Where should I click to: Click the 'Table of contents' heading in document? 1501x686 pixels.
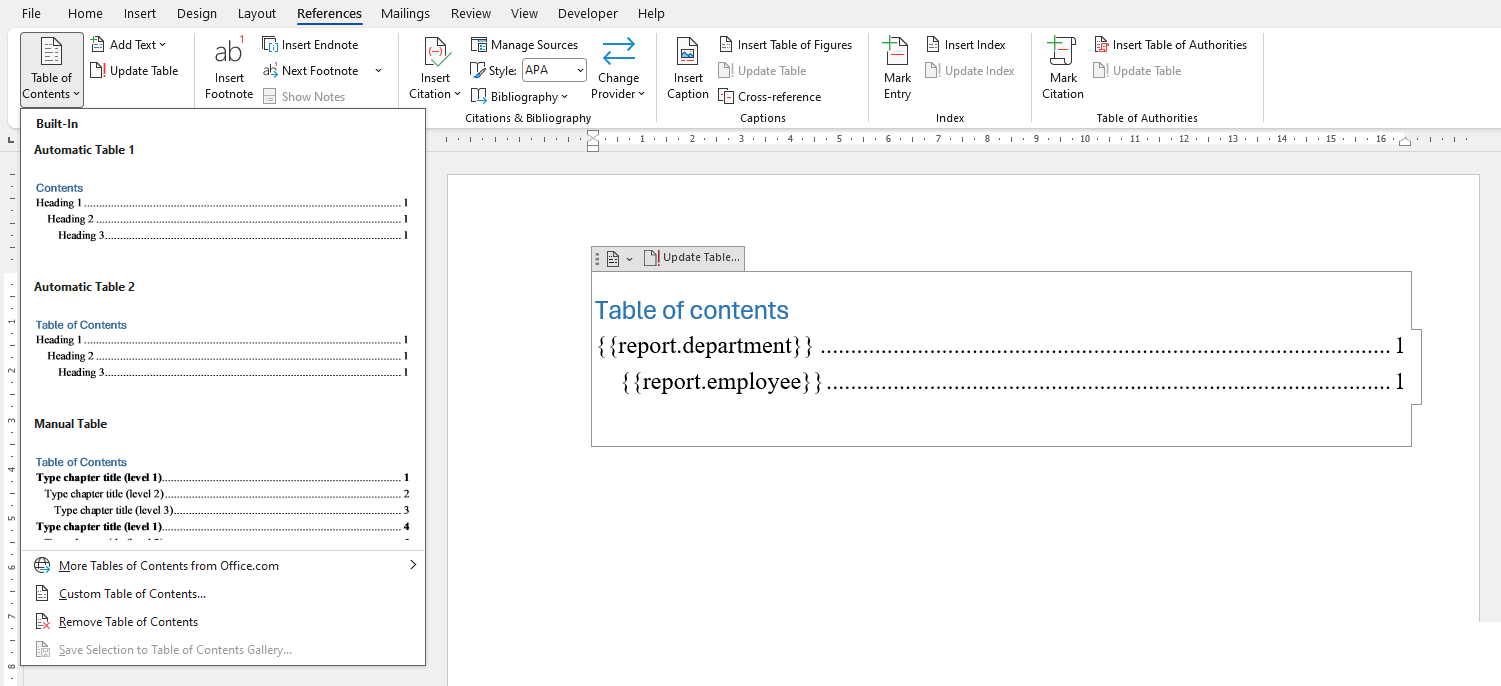[x=692, y=310]
